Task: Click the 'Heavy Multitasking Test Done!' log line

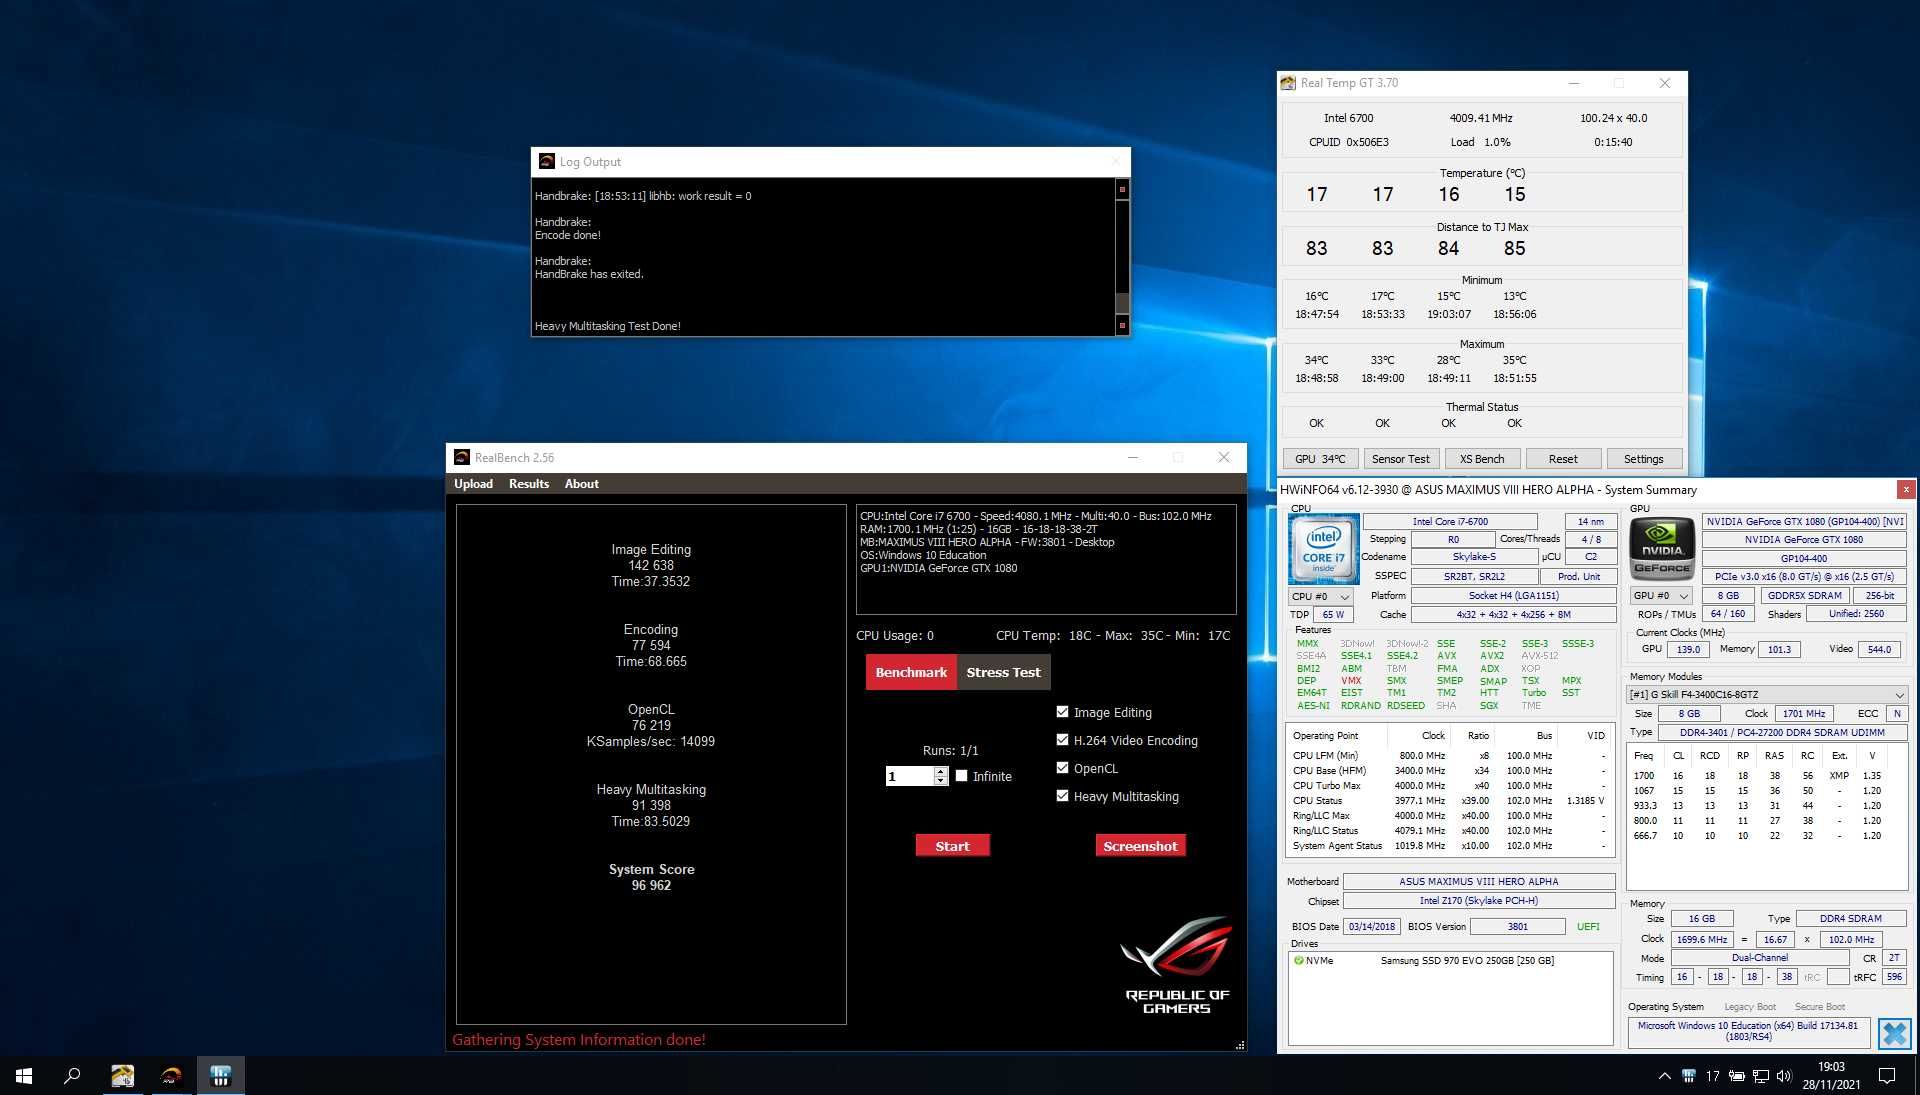Action: pyautogui.click(x=608, y=326)
